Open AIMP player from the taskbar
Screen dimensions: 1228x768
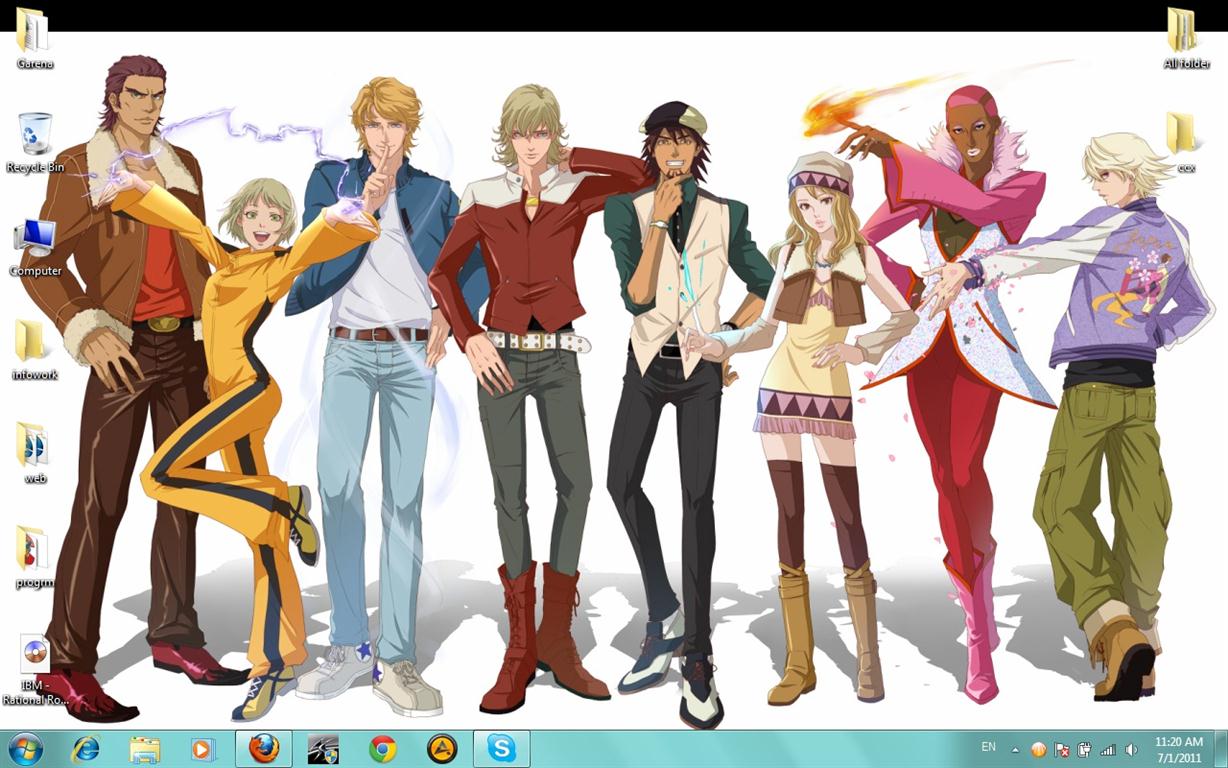coord(441,748)
